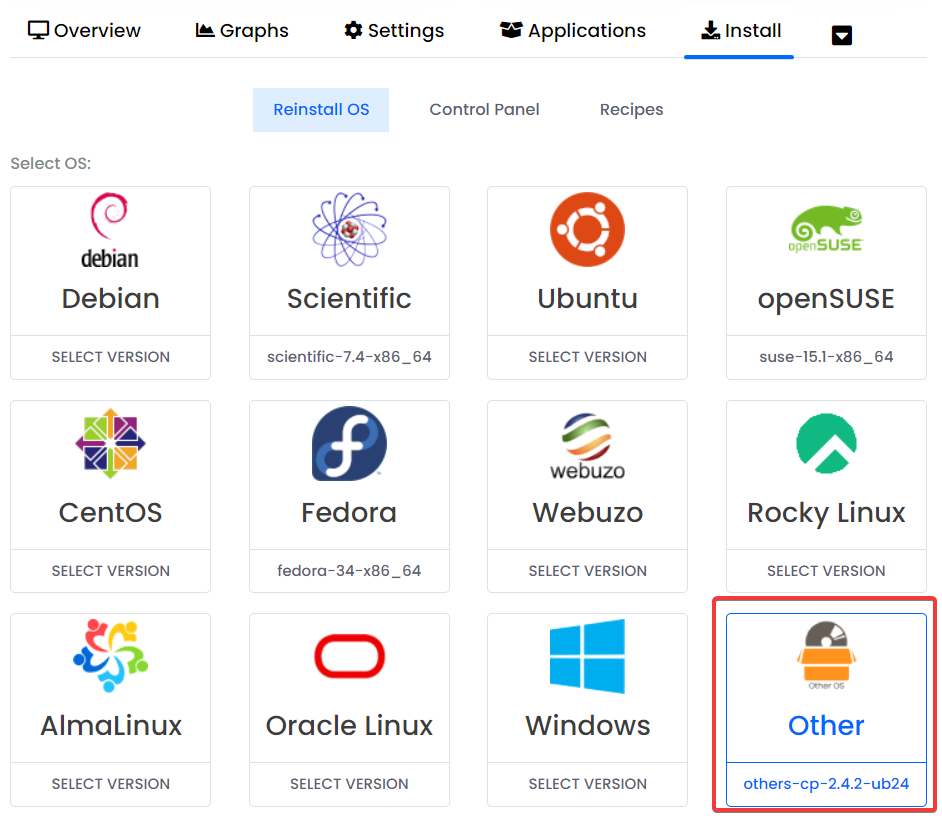Click the openSUSE chameleon logo
This screenshot has width=942, height=824.
[826, 229]
